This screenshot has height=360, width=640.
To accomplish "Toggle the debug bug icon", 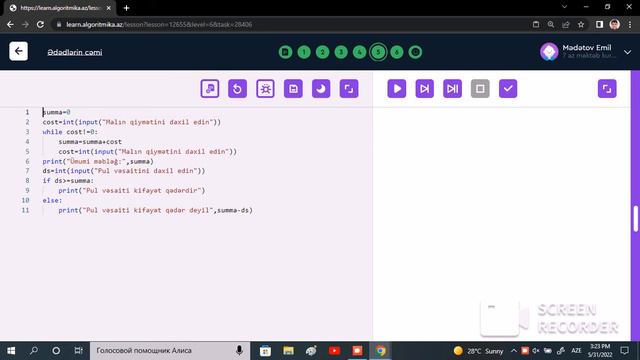I will [x=265, y=89].
